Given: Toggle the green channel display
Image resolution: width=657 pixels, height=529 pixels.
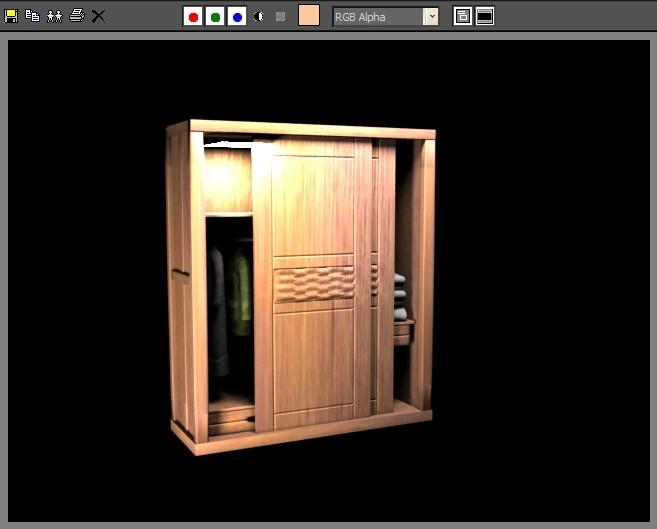Looking at the screenshot, I should click(215, 17).
